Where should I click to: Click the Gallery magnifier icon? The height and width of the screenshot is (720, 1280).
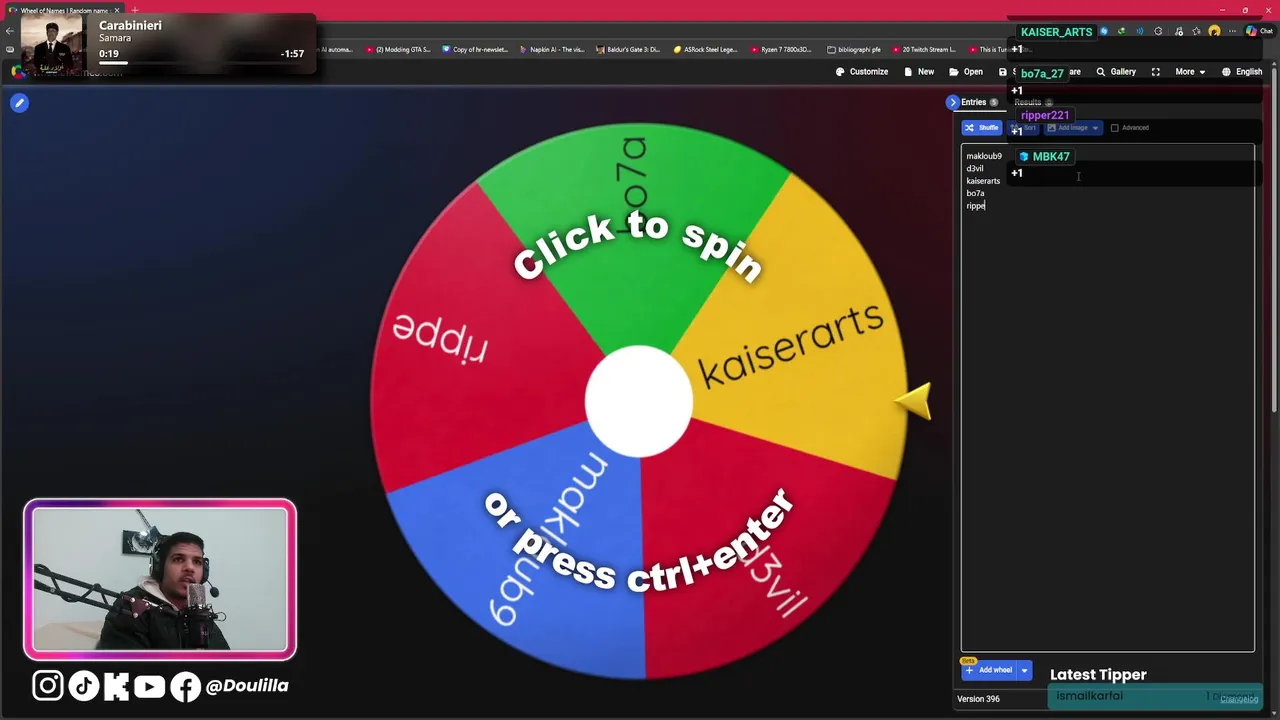[x=1101, y=72]
